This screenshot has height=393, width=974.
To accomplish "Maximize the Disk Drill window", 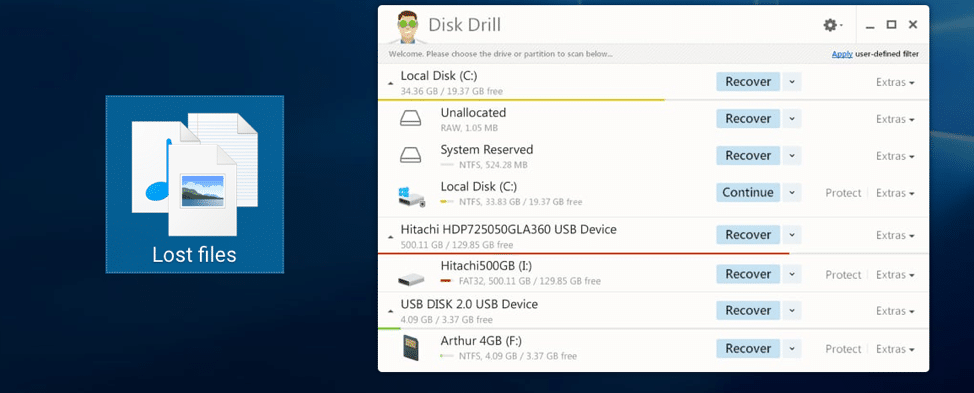I will tap(891, 25).
